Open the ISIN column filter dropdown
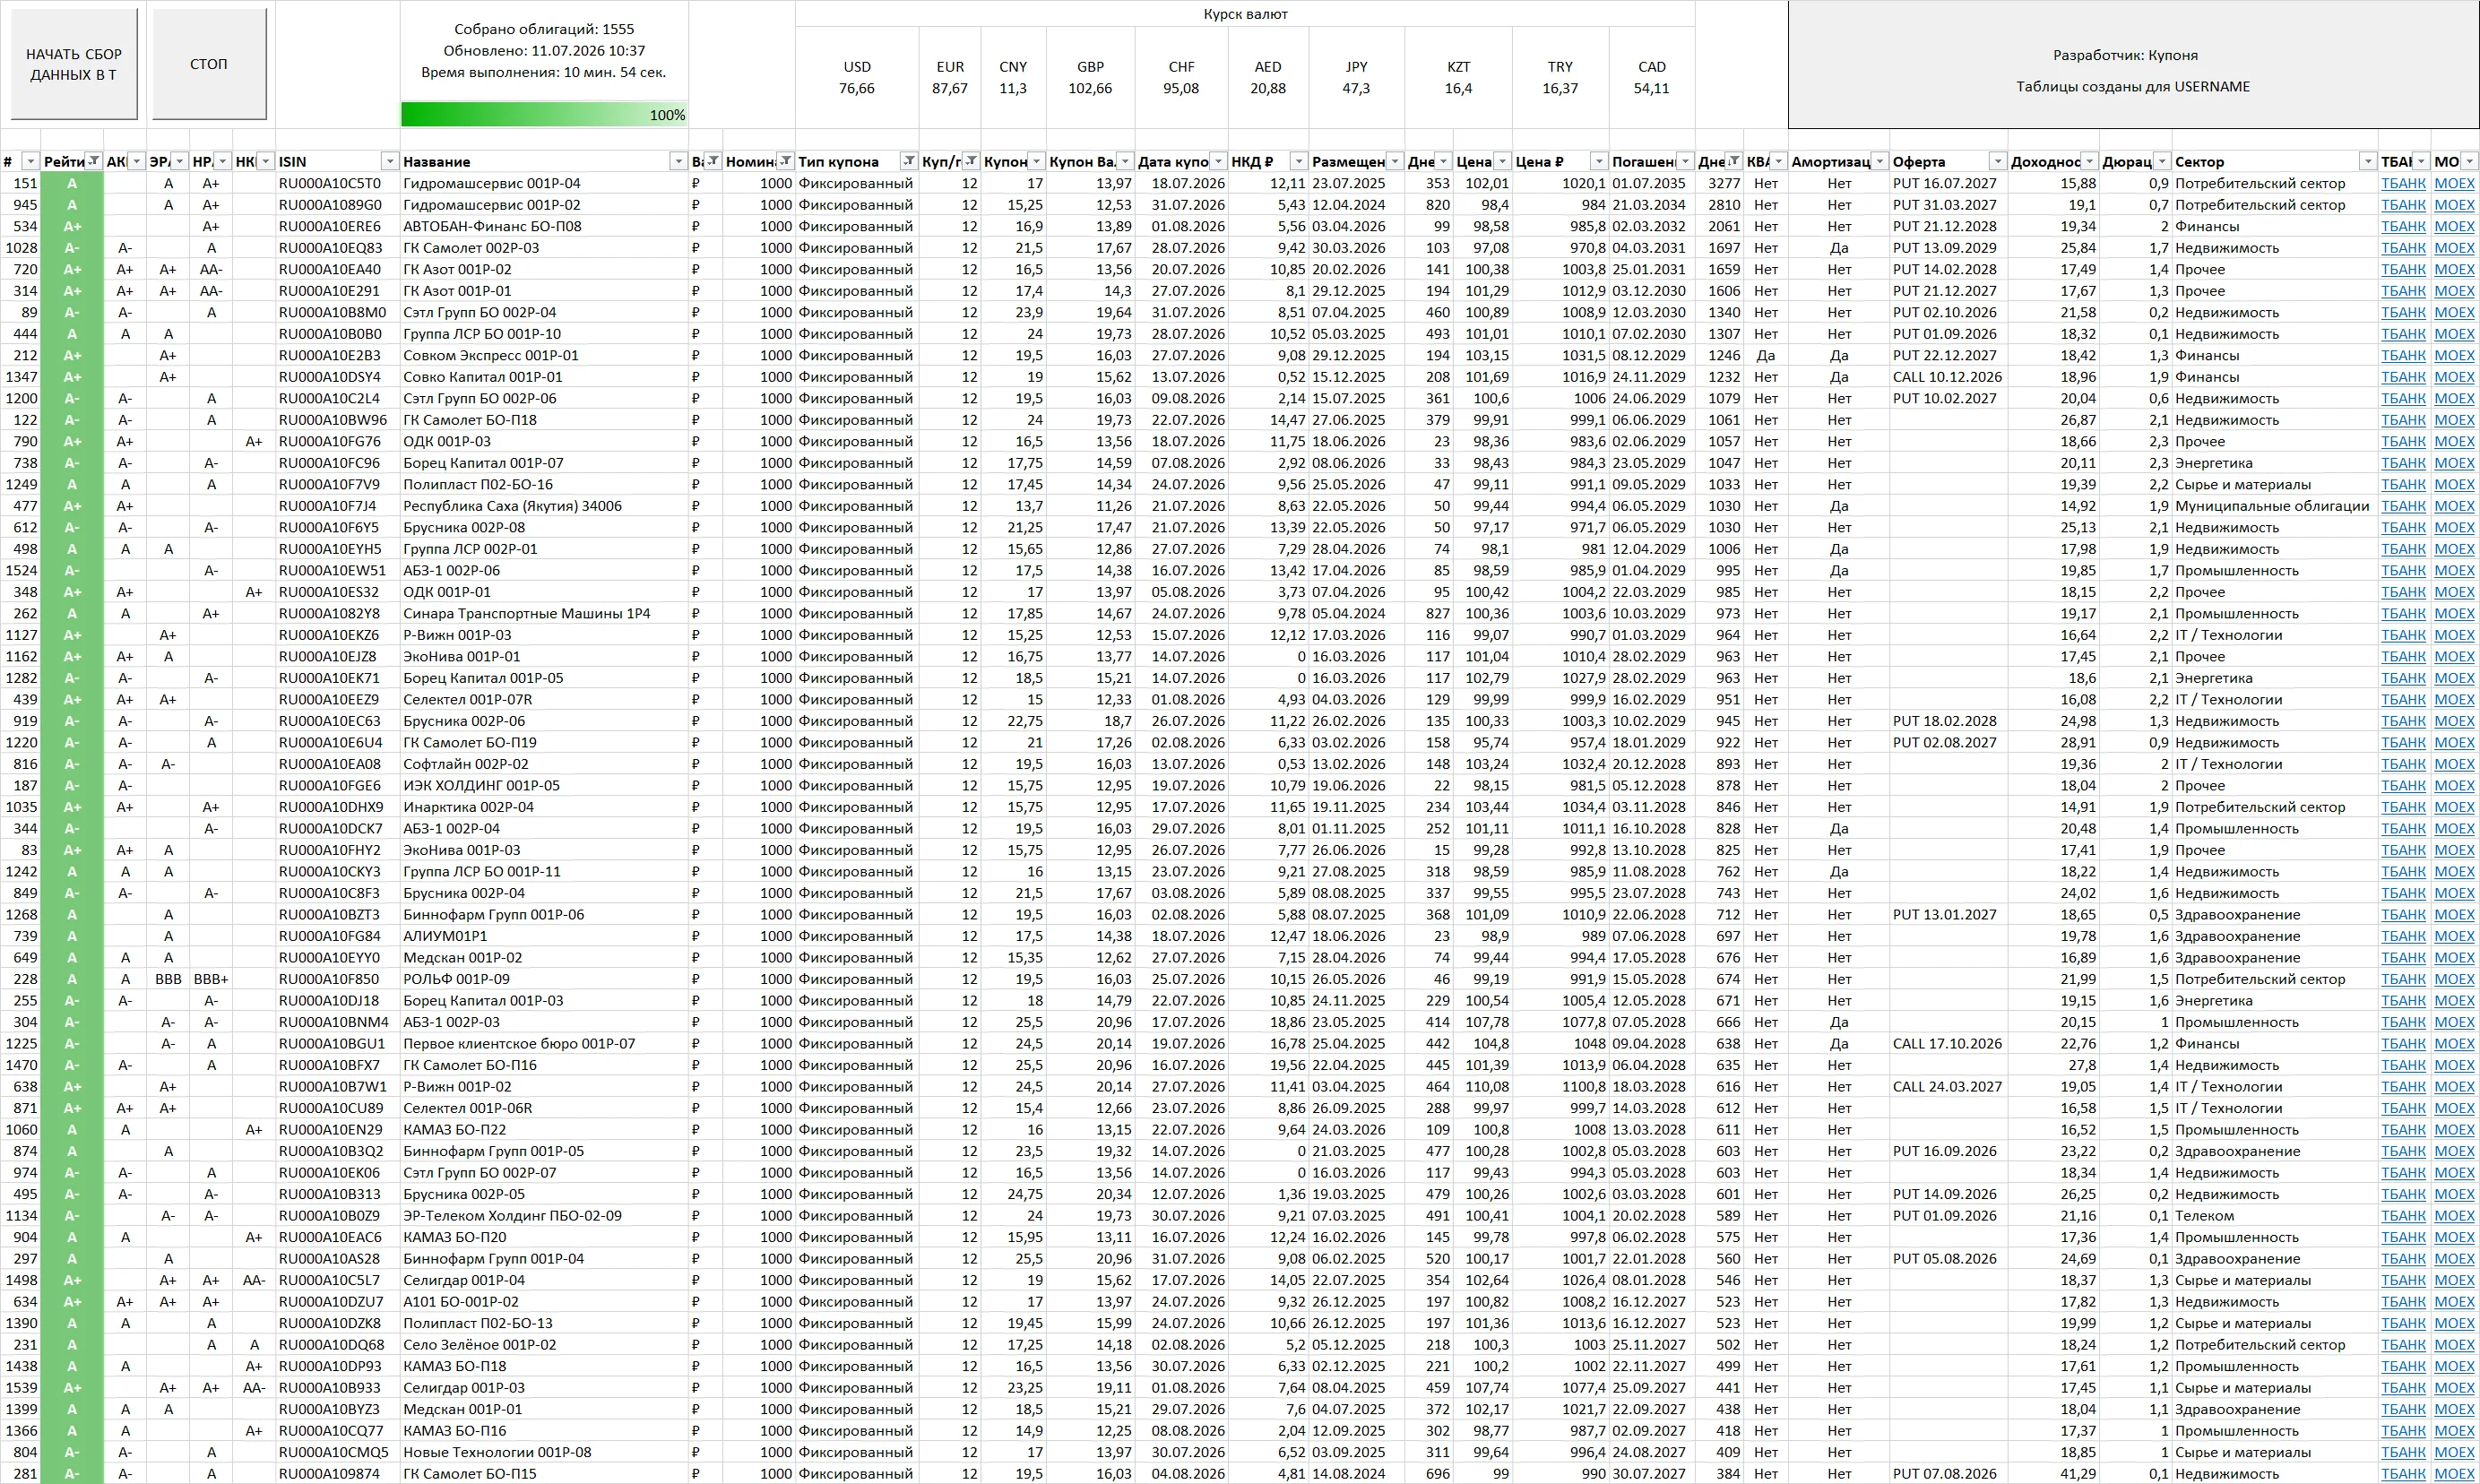 [x=389, y=162]
